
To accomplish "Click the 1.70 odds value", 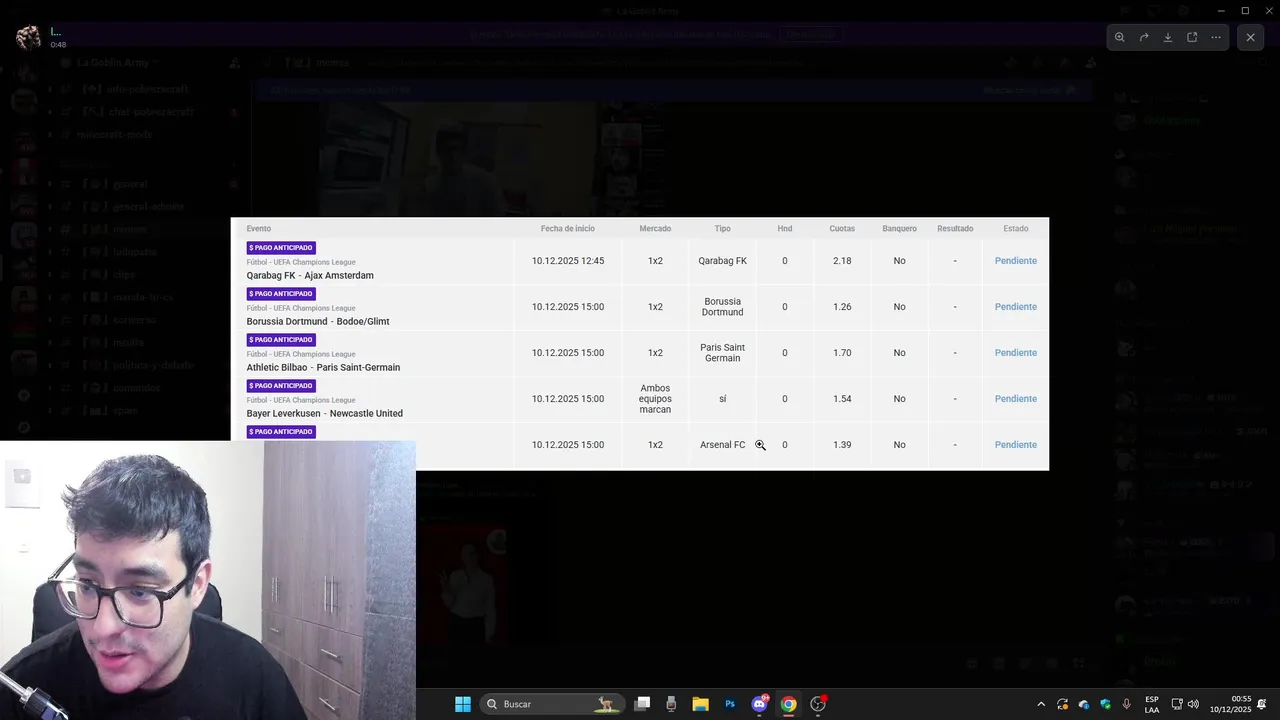I will (x=842, y=353).
